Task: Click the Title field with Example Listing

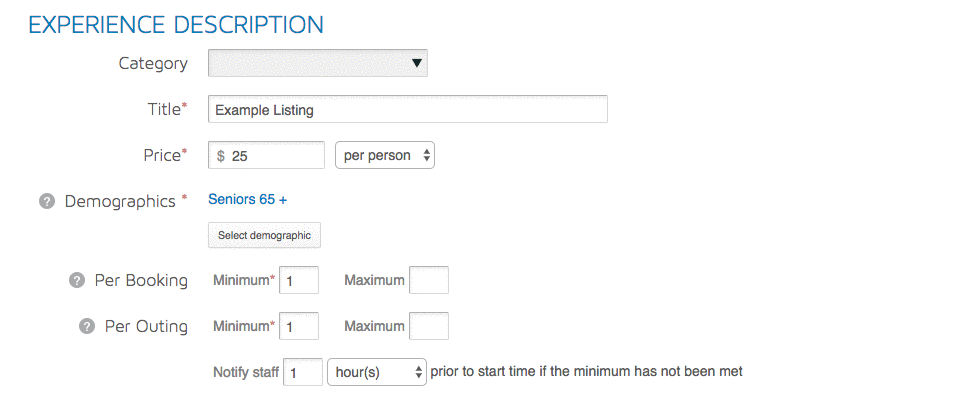Action: coord(407,110)
